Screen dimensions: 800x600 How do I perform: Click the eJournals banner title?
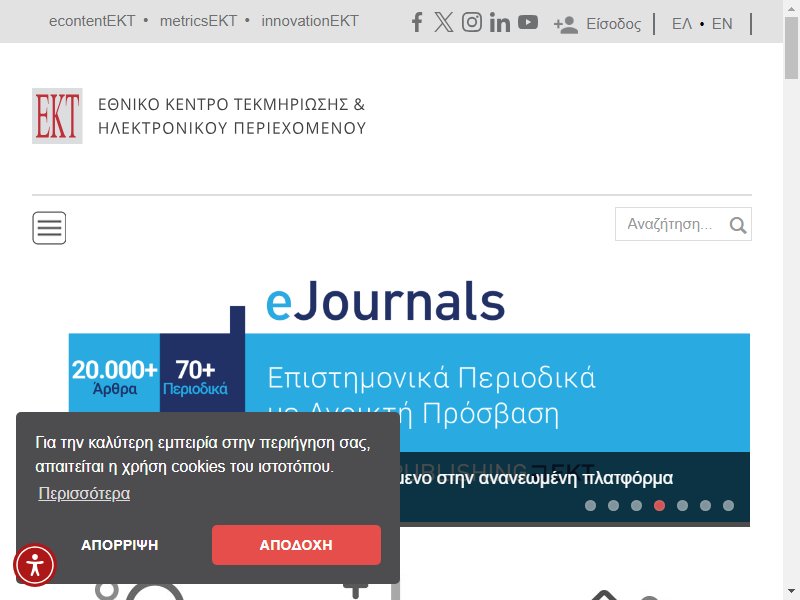point(385,301)
